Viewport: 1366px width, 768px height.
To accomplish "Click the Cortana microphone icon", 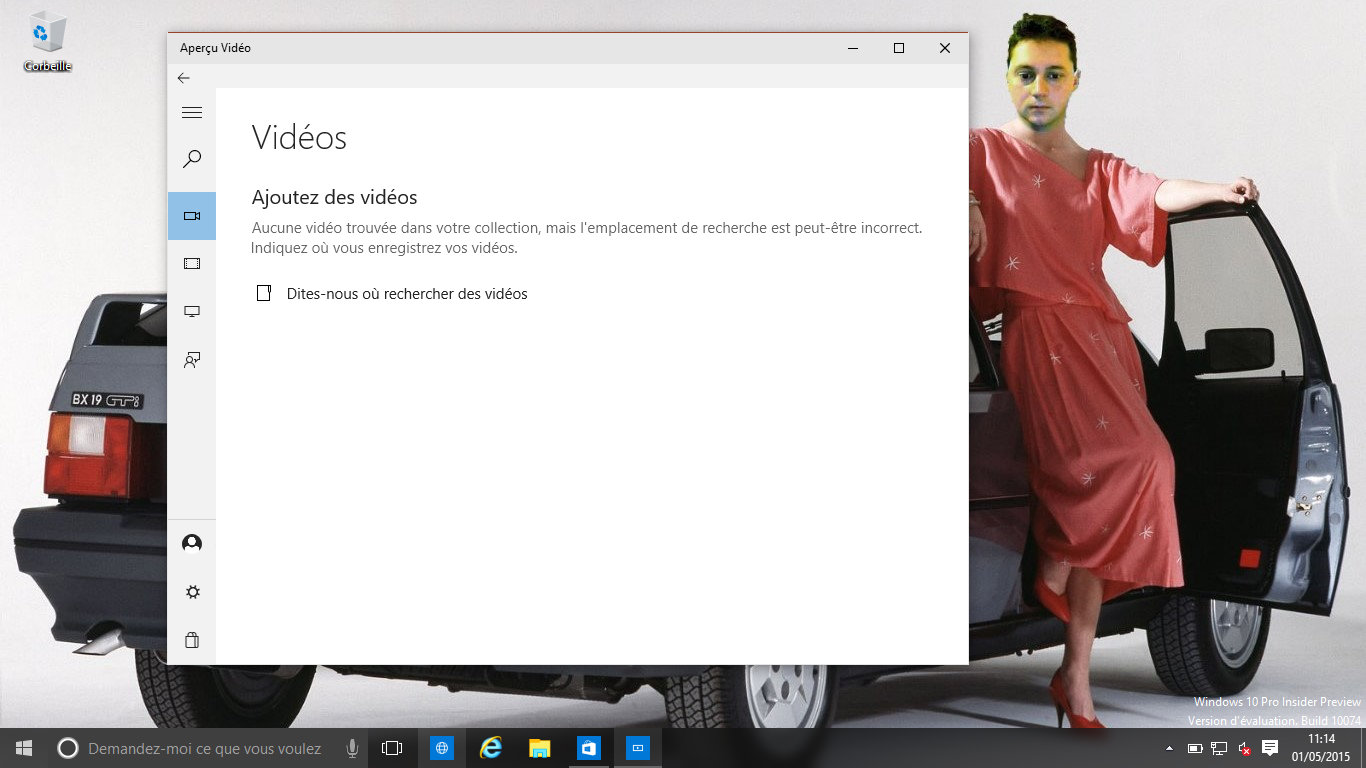I will click(x=352, y=748).
